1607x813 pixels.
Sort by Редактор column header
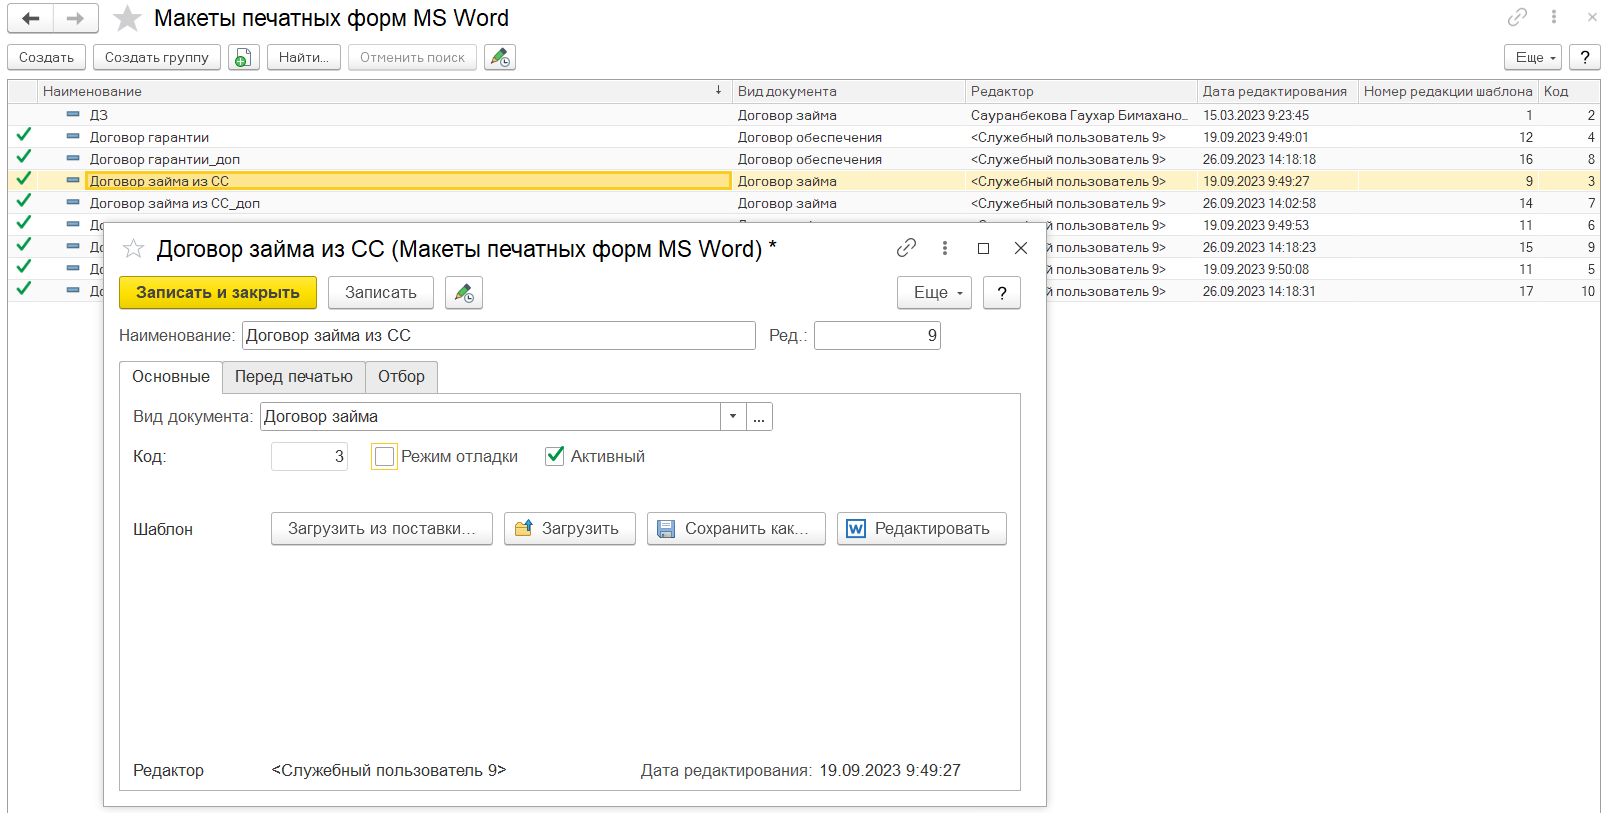pos(1081,91)
